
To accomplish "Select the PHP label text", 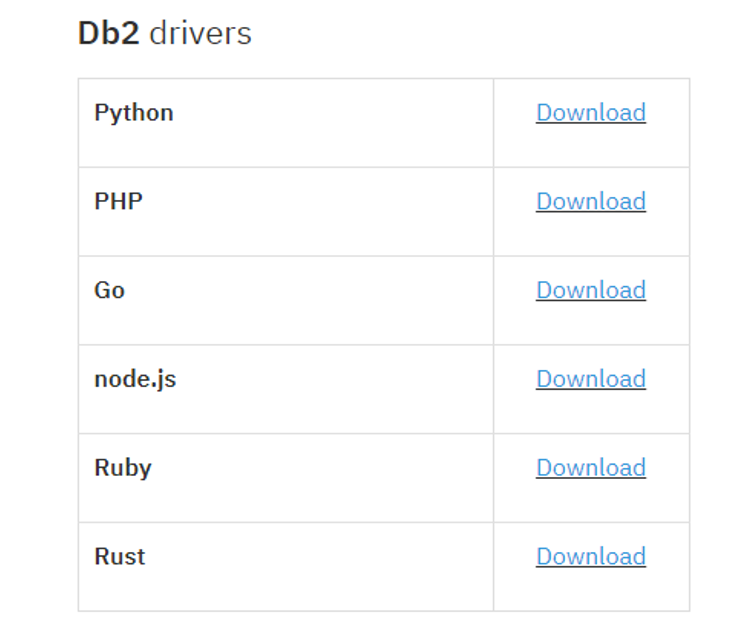I will coord(118,202).
